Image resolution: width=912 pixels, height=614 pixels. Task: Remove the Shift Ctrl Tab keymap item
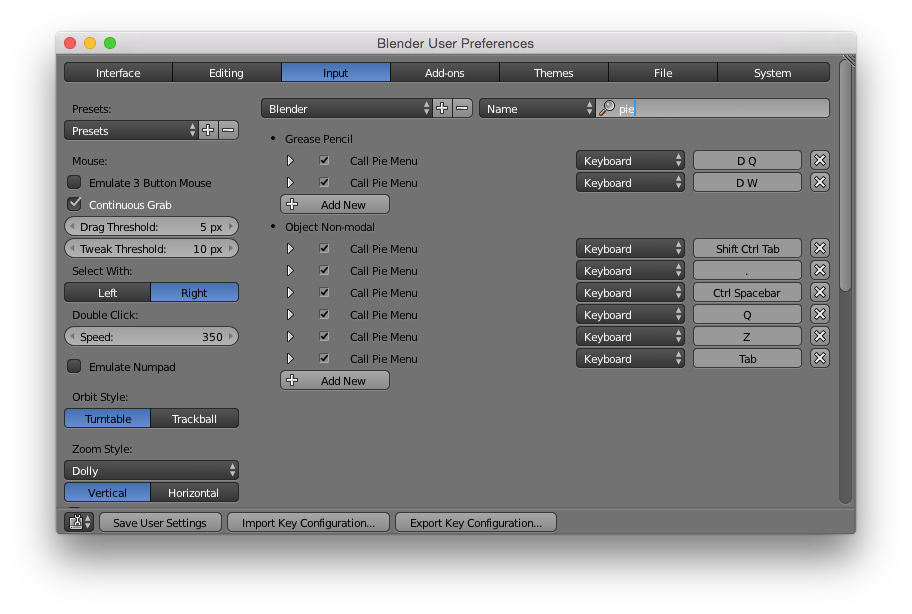[x=820, y=248]
